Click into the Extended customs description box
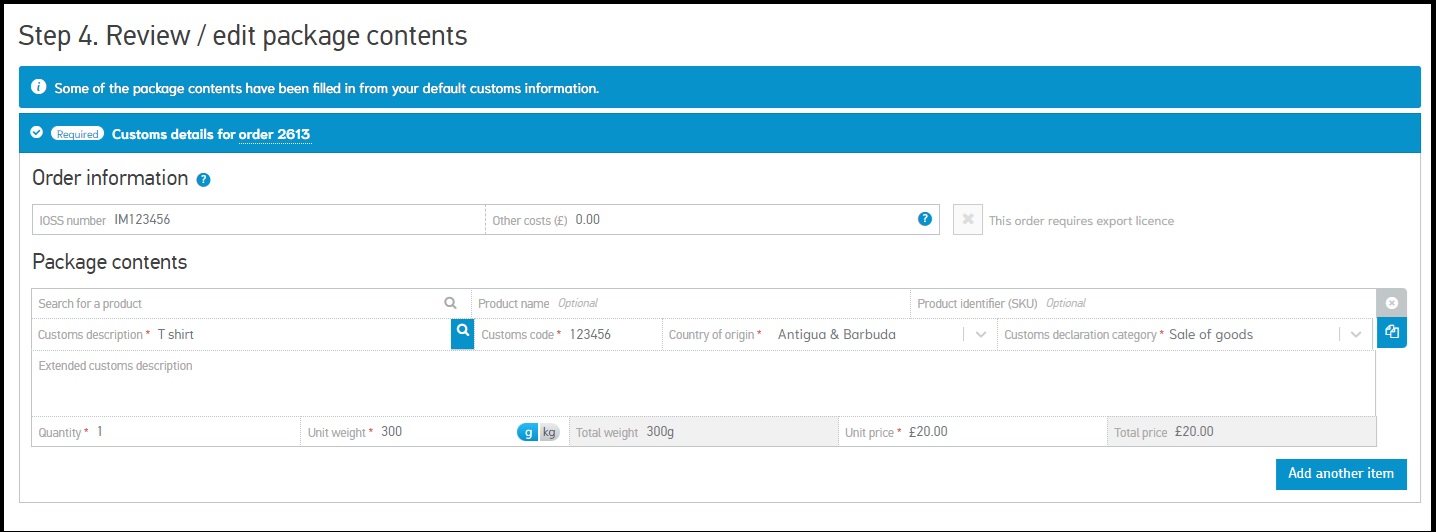1436x532 pixels. click(700, 385)
